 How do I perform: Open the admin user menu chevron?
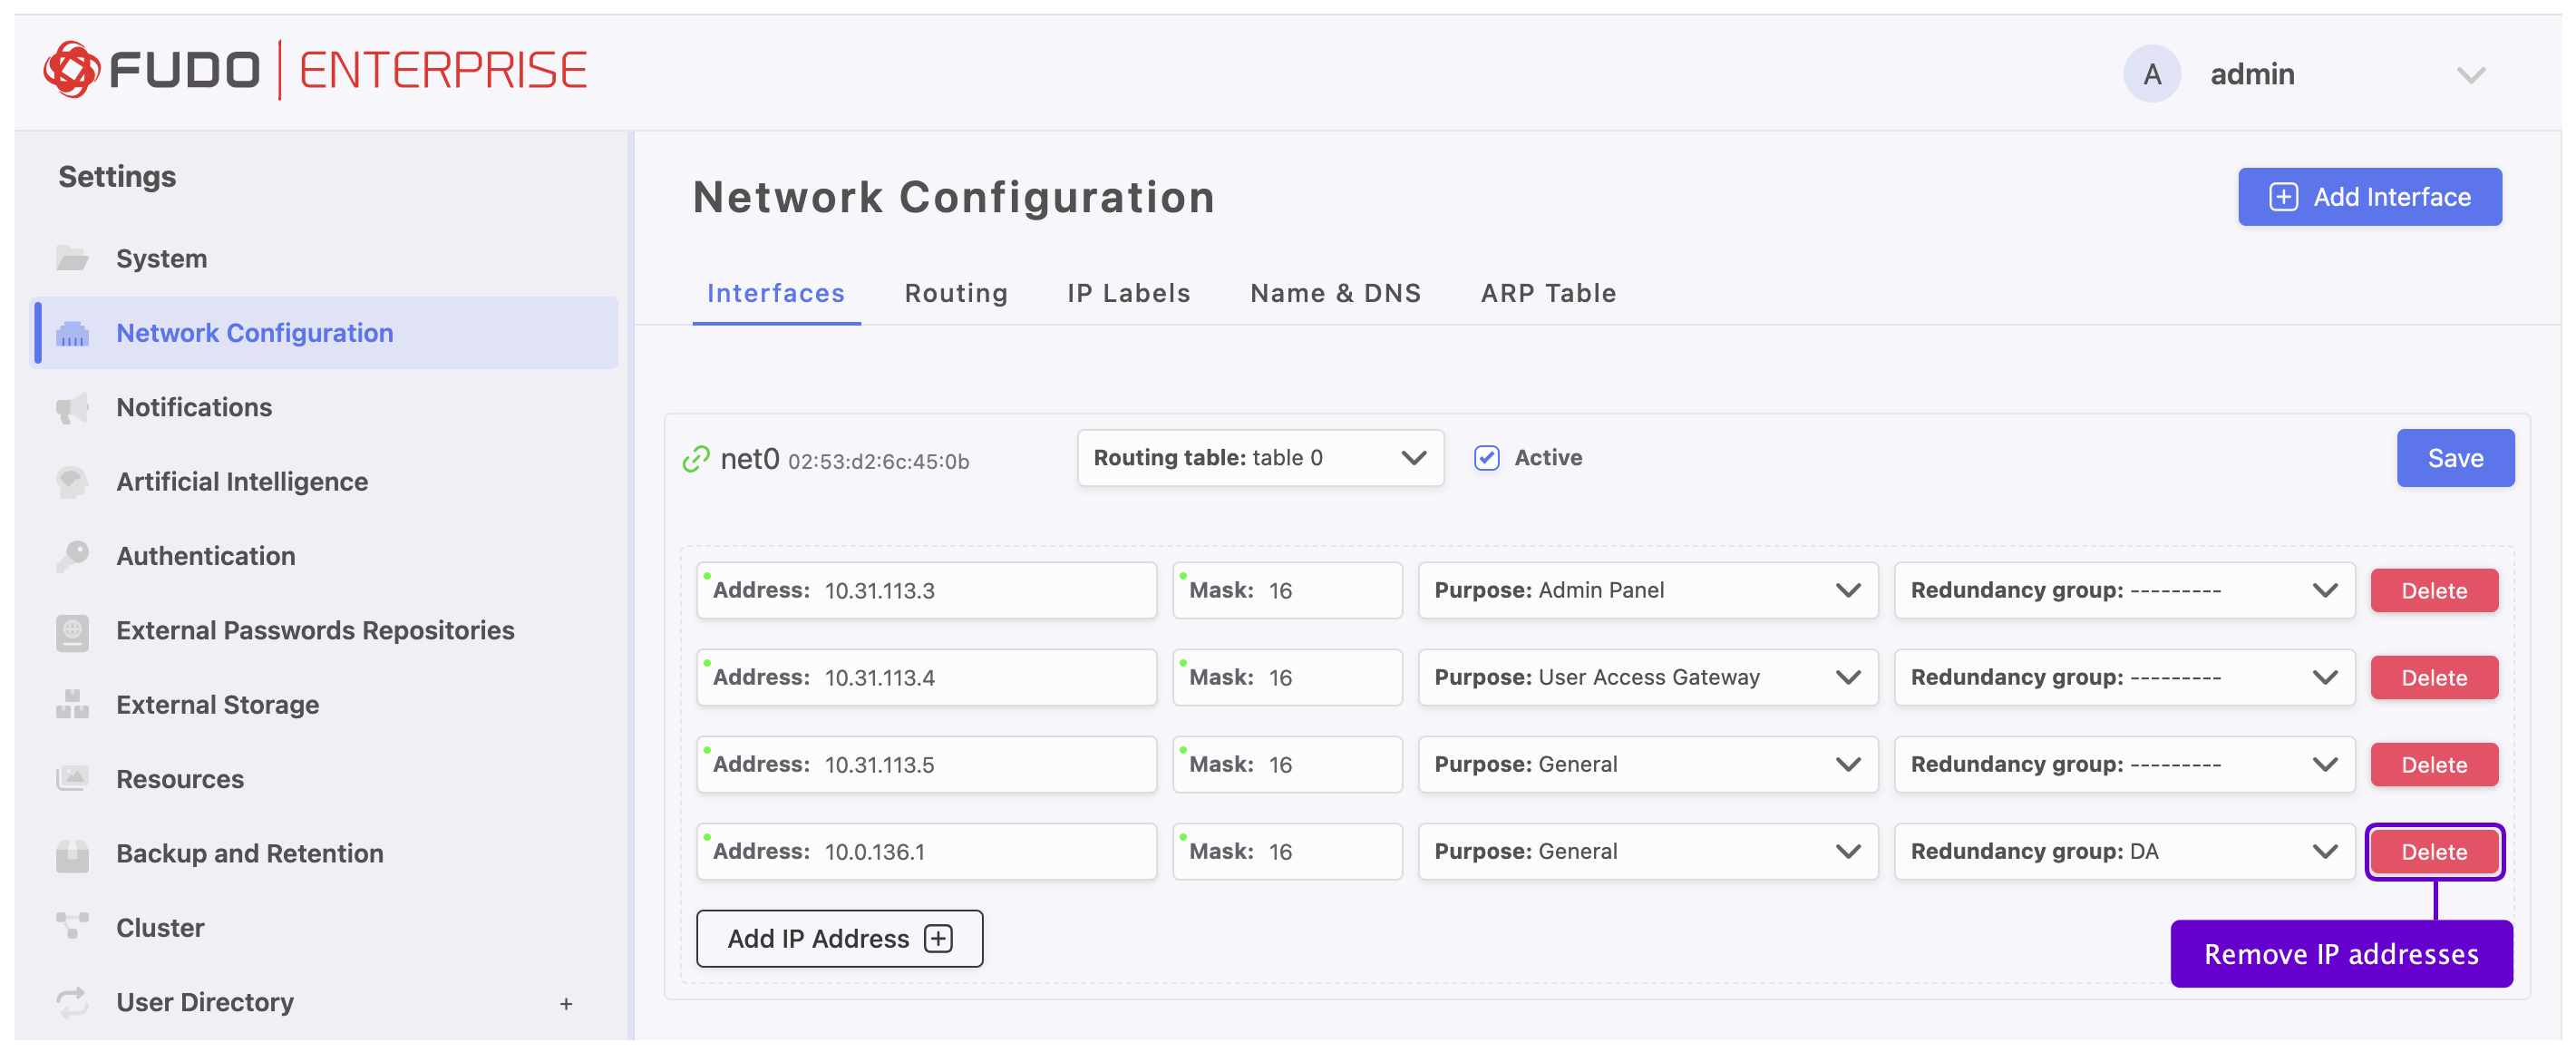point(2470,75)
